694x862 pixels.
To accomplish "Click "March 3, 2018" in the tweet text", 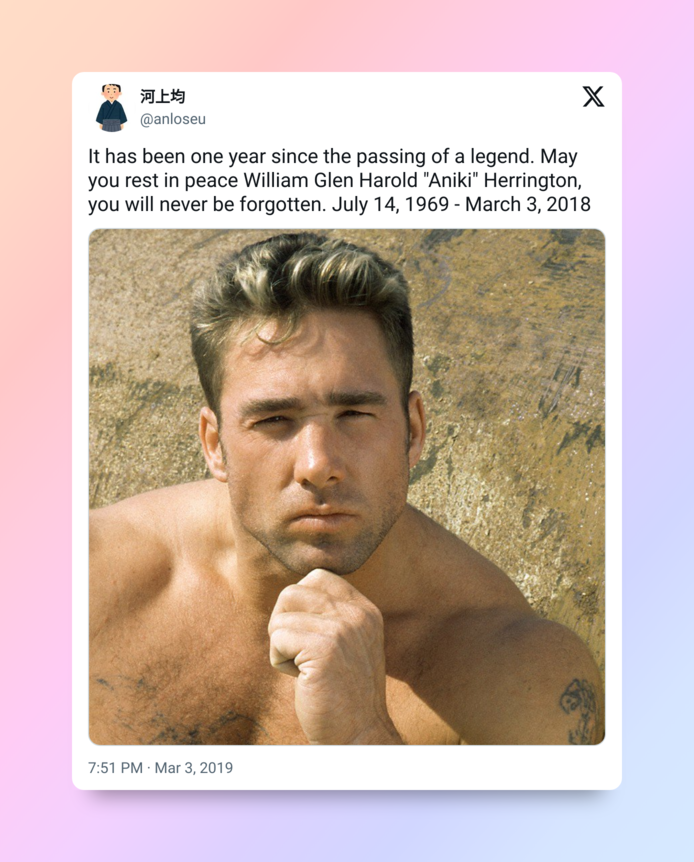I will (528, 204).
